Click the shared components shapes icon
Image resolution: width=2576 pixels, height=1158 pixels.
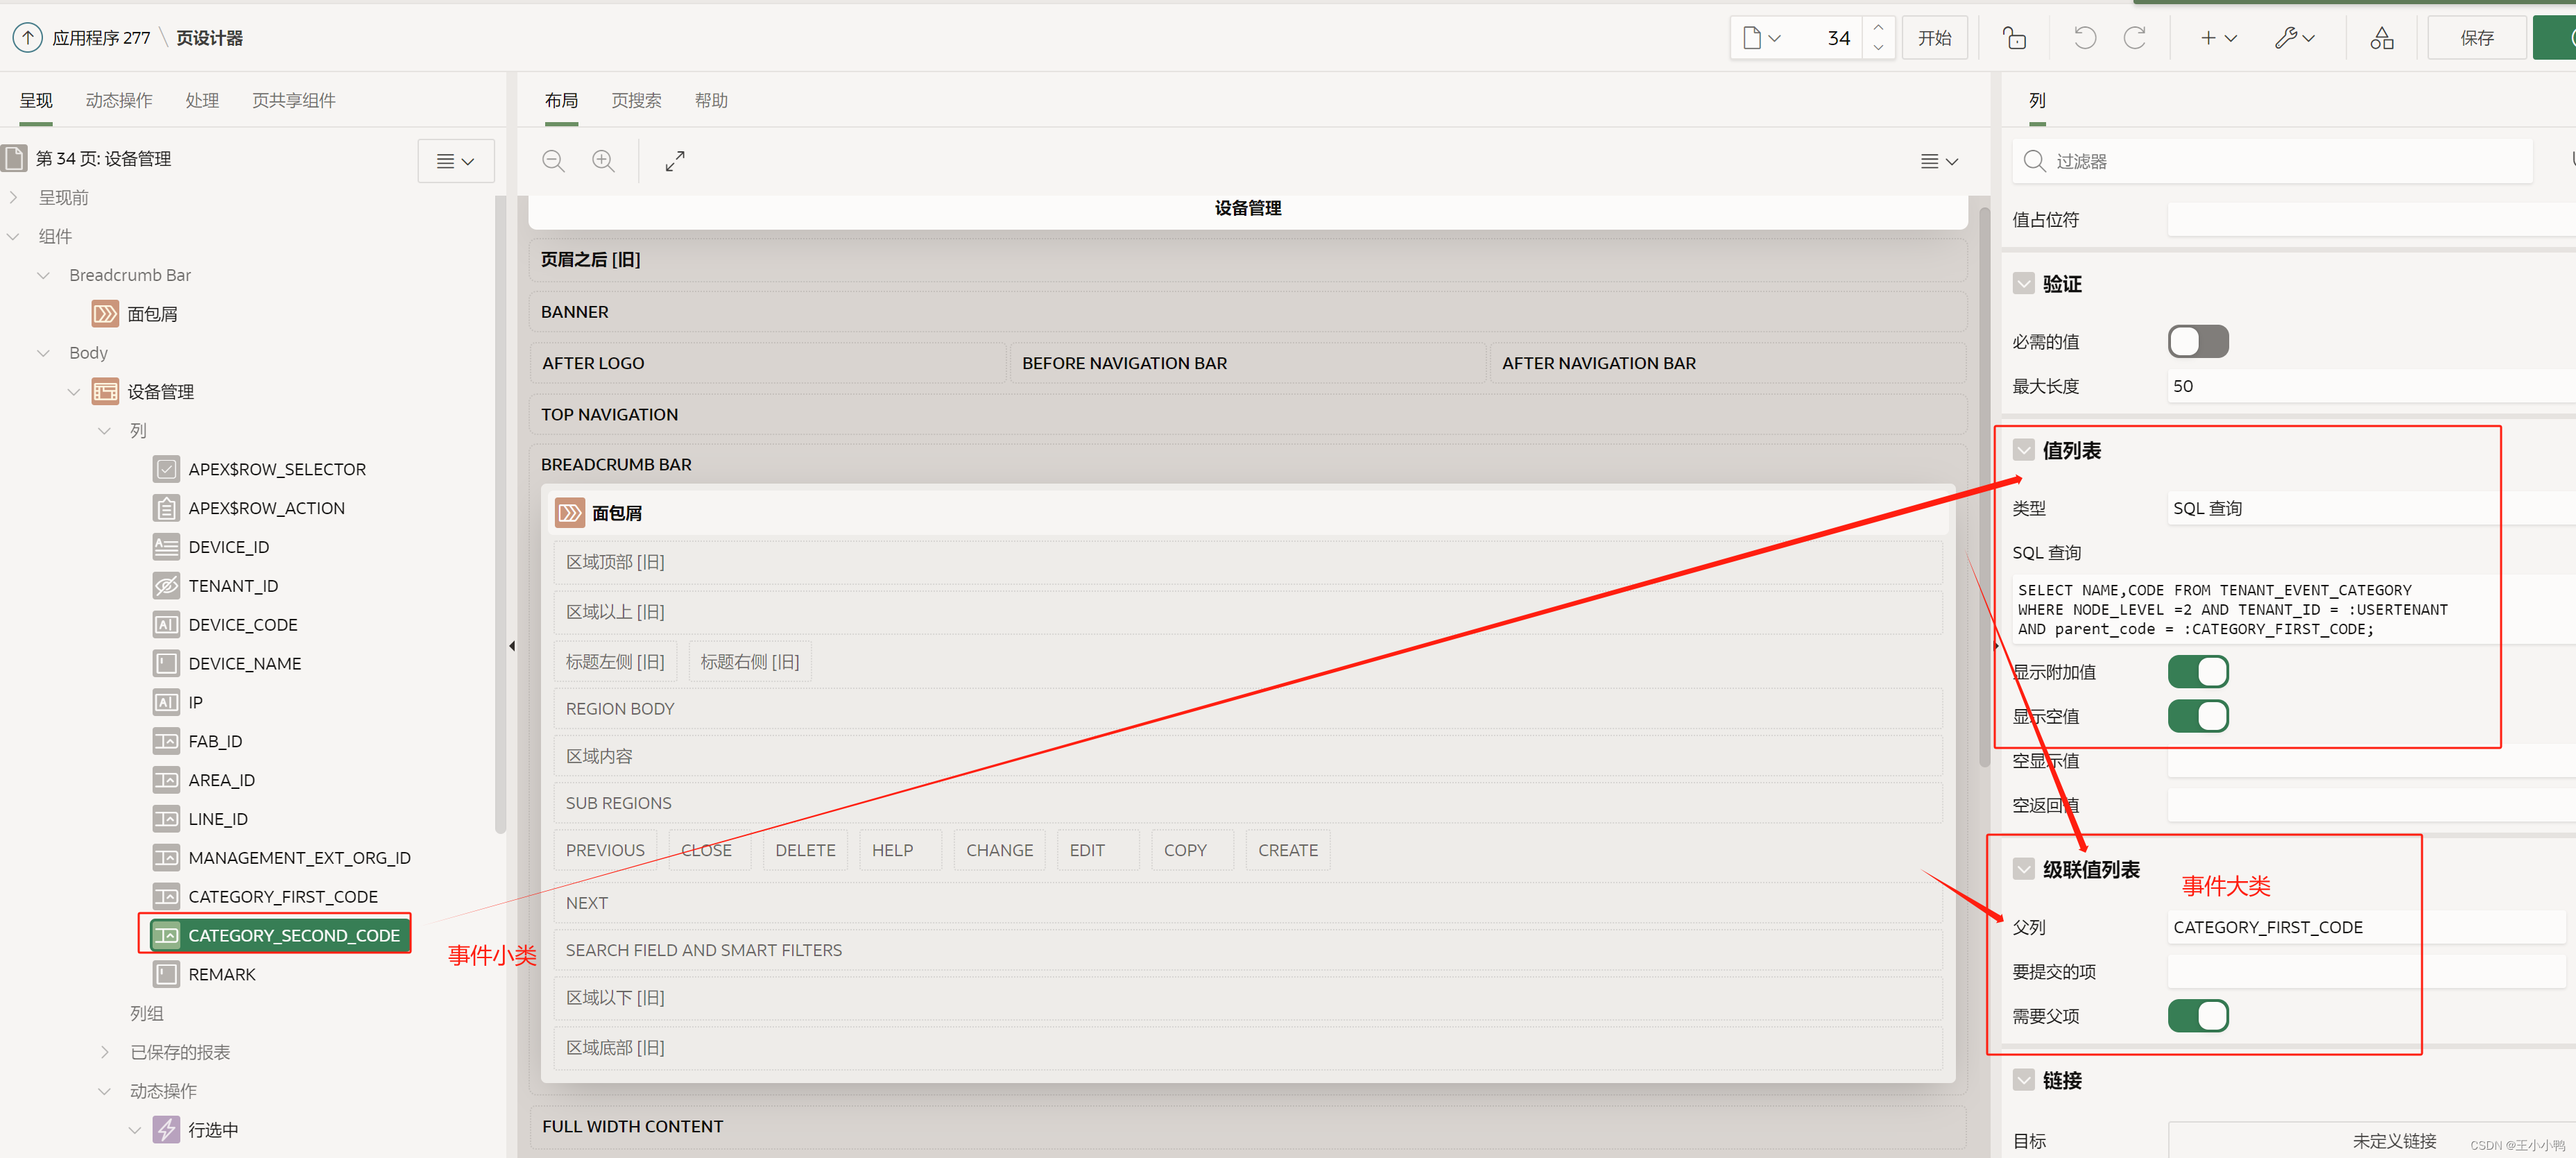coord(2381,38)
